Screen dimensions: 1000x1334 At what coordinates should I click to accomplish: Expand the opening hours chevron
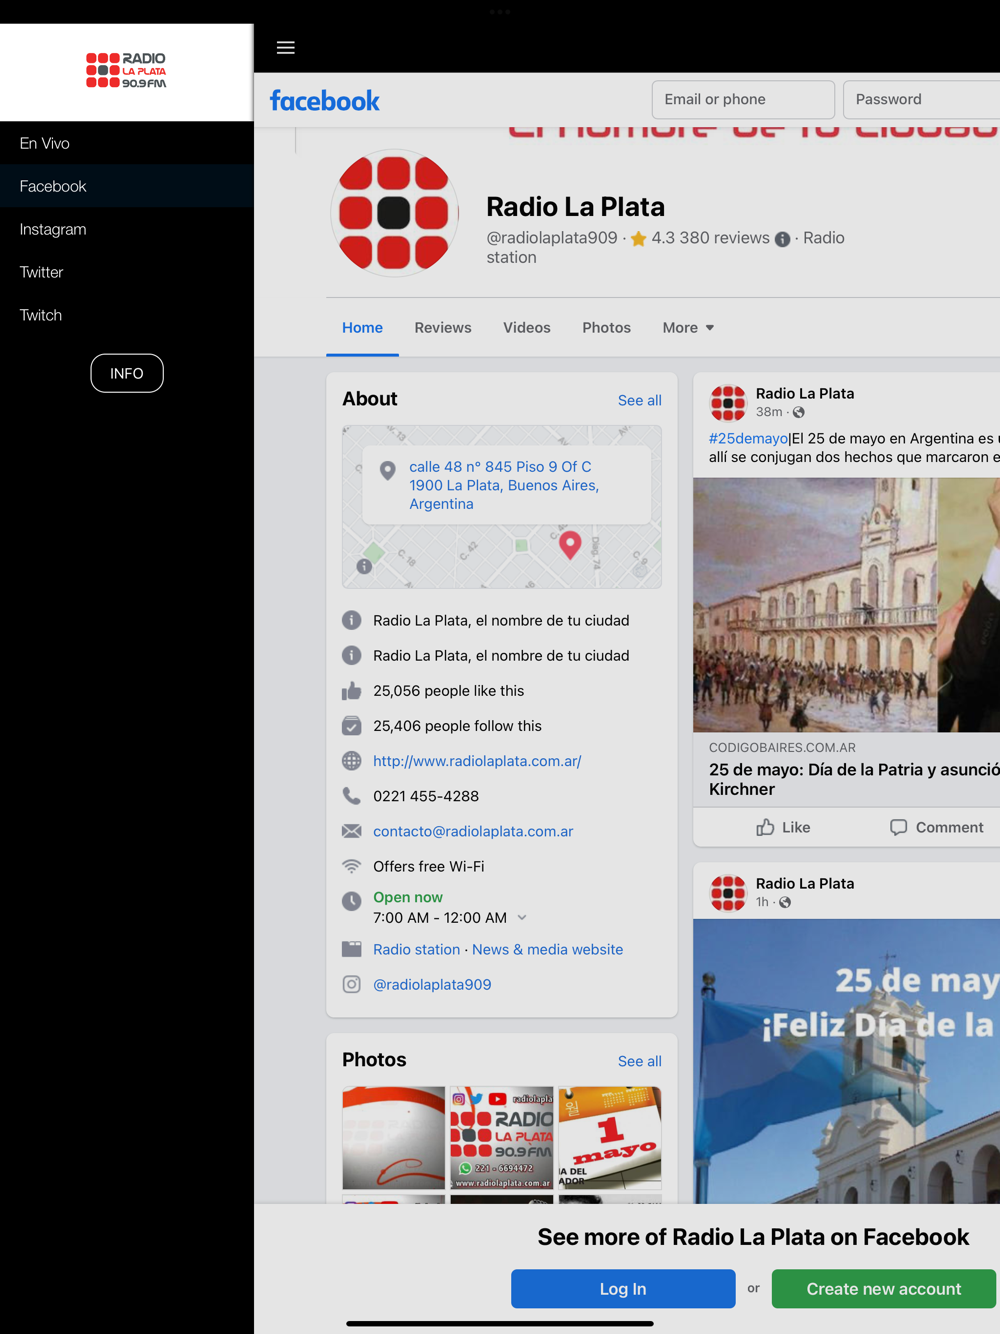(x=522, y=918)
